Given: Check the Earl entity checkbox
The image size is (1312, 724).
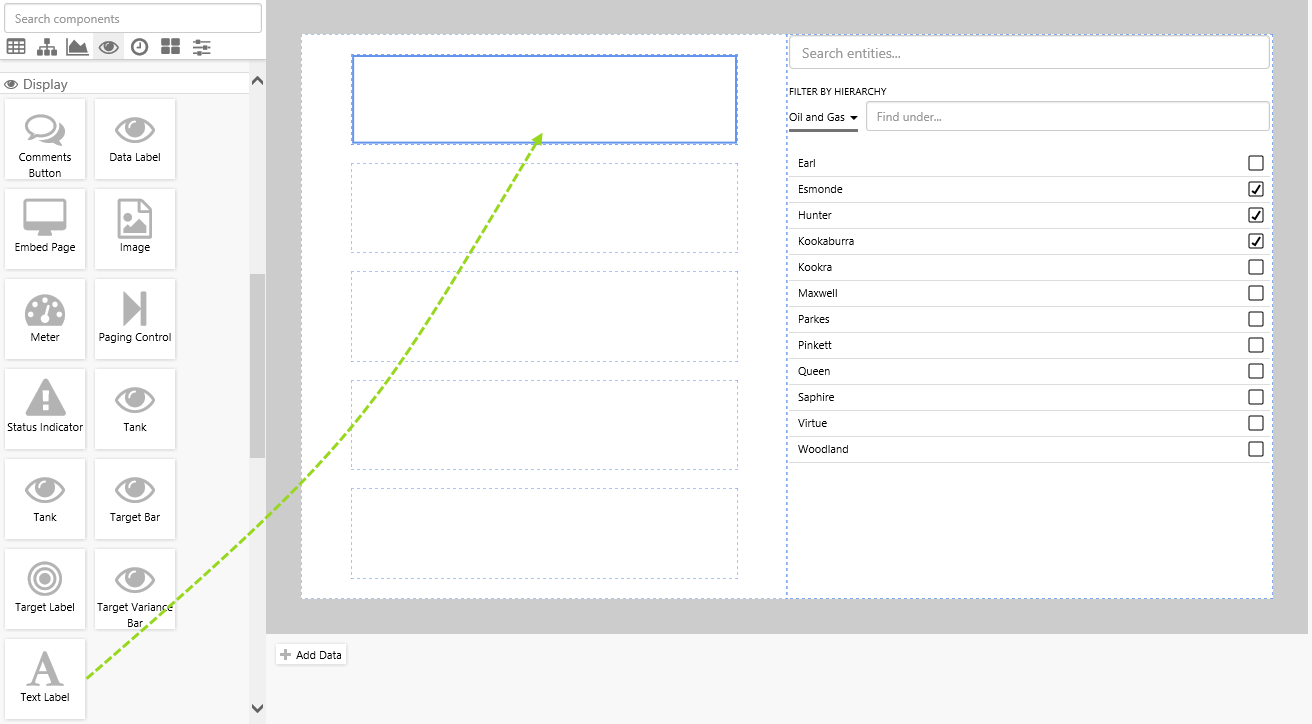Looking at the screenshot, I should [1256, 163].
